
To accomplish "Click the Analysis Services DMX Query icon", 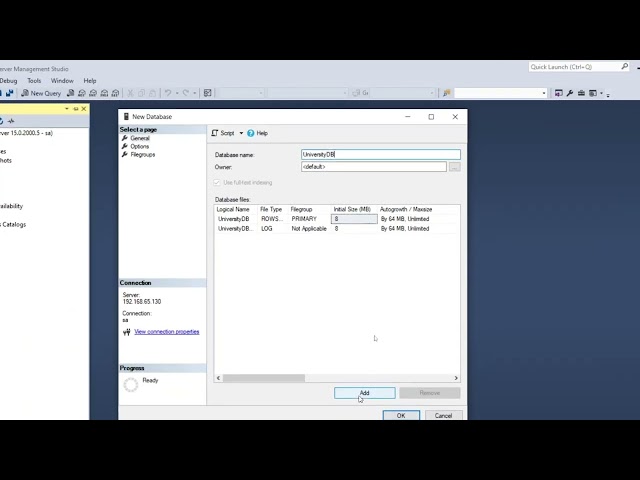I will (93, 93).
